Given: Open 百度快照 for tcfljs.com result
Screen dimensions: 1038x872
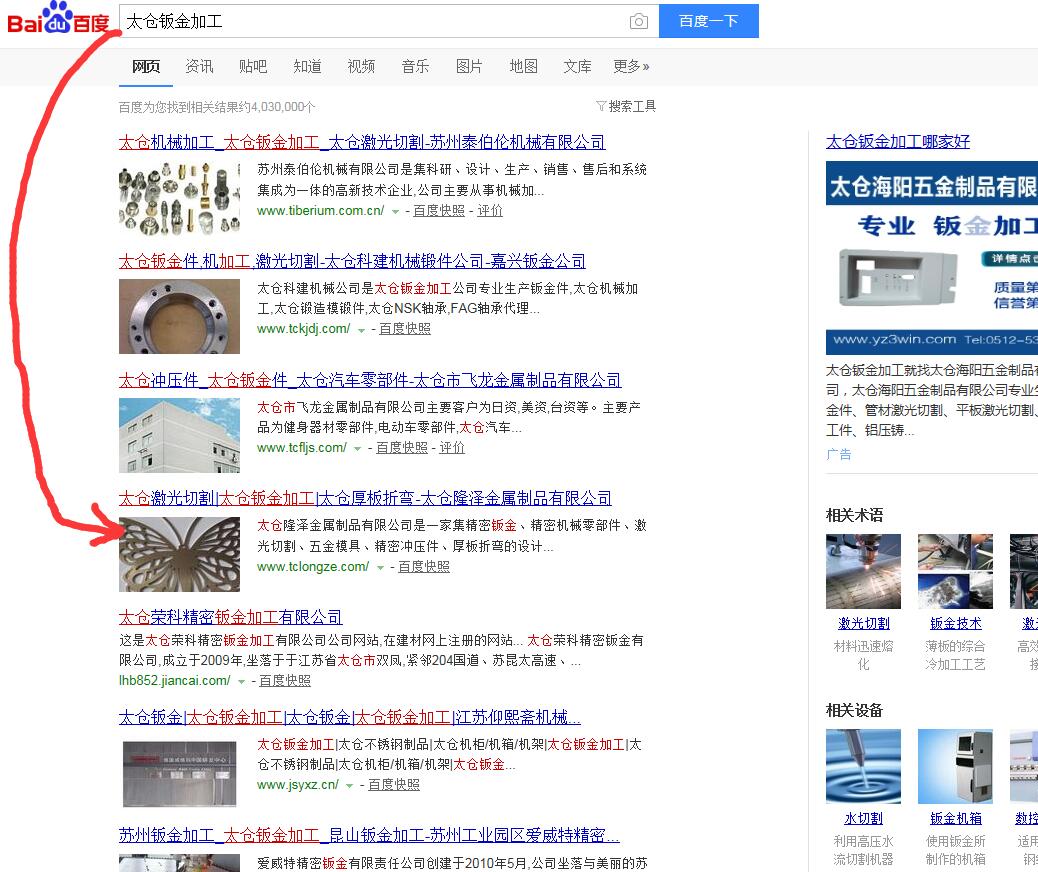Looking at the screenshot, I should tap(402, 448).
